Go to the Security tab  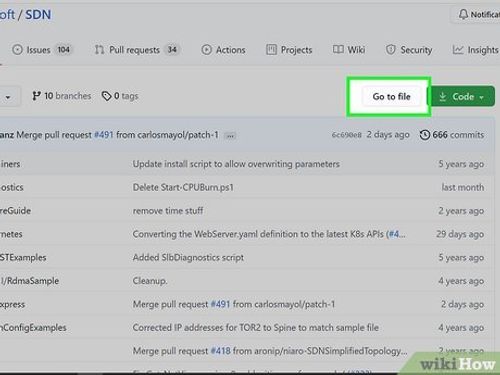(x=409, y=50)
